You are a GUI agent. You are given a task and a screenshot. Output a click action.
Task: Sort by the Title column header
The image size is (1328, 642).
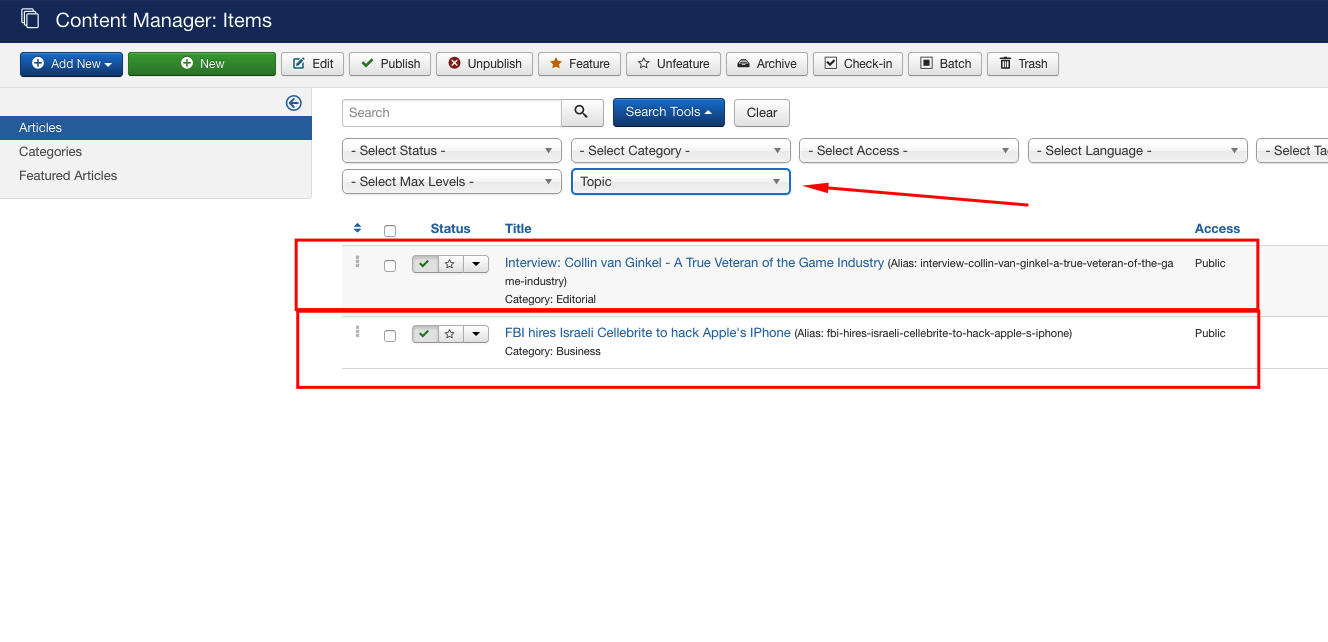[518, 229]
